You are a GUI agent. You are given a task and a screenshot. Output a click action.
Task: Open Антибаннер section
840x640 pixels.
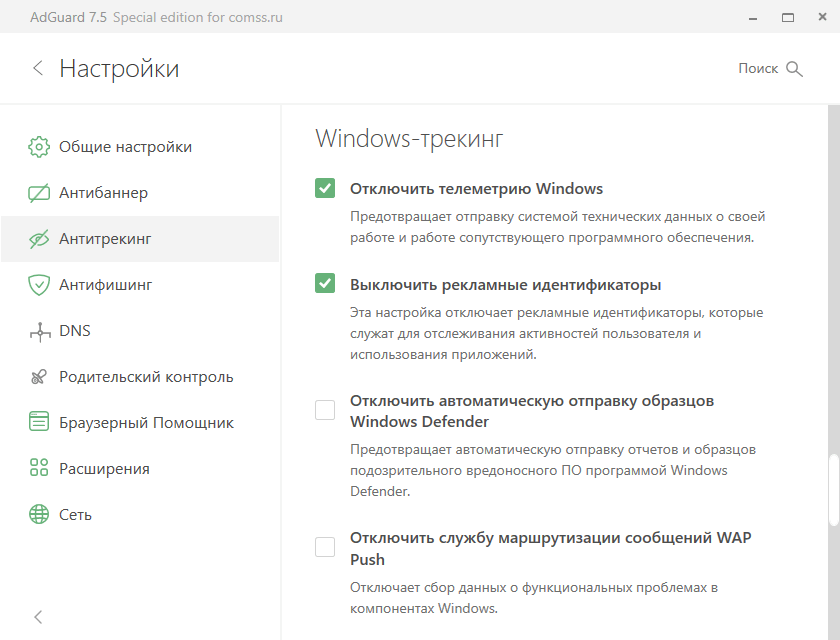click(140, 193)
